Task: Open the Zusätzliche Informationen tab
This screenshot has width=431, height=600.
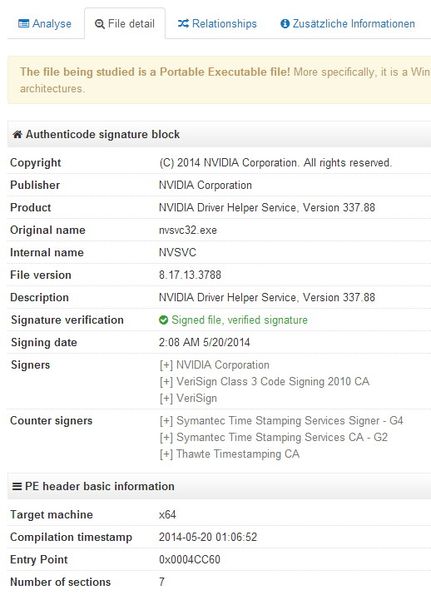Action: click(348, 24)
